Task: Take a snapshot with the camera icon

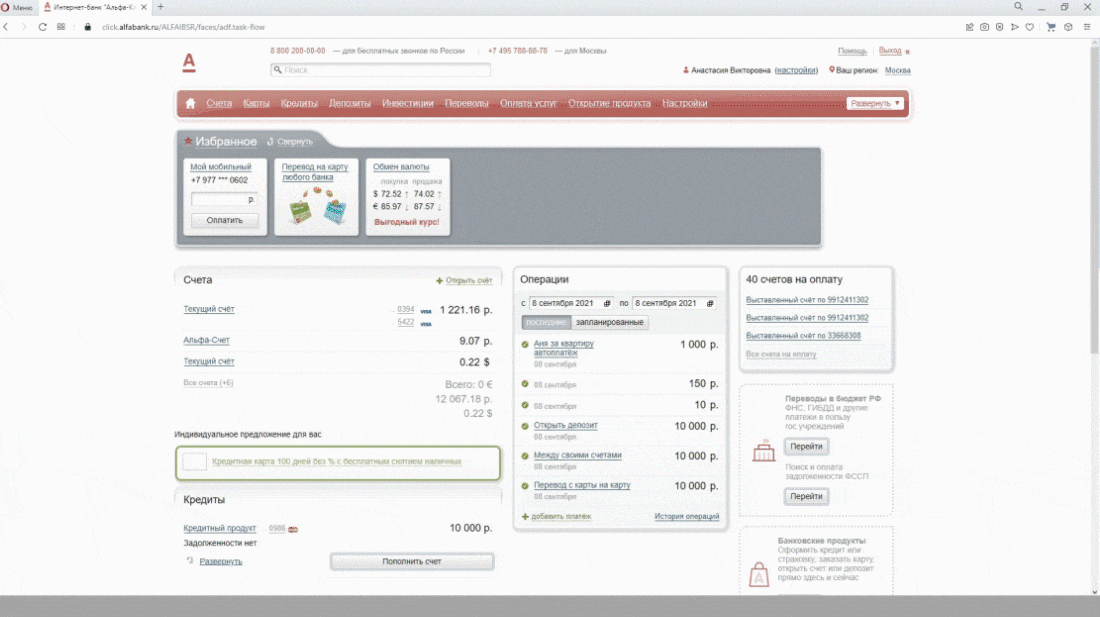Action: [x=984, y=27]
